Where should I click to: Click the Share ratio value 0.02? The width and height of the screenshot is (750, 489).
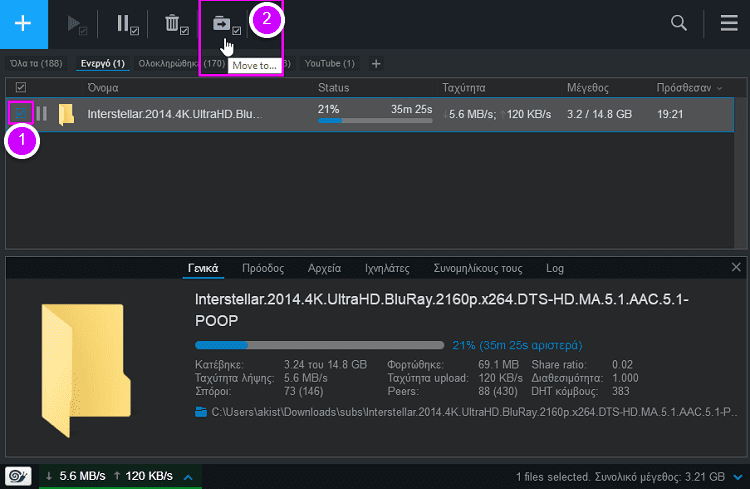[x=622, y=365]
